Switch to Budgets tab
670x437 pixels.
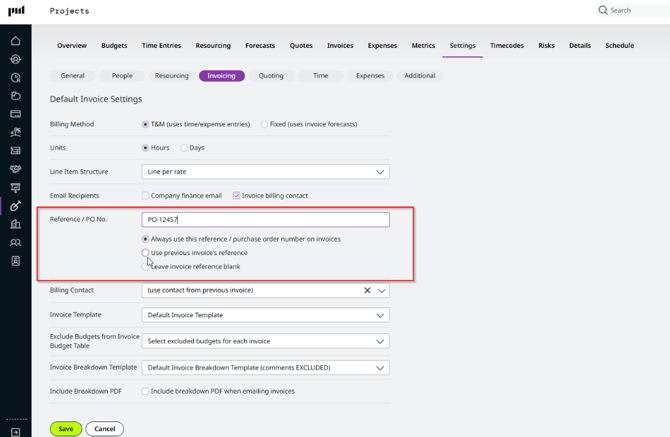(114, 46)
